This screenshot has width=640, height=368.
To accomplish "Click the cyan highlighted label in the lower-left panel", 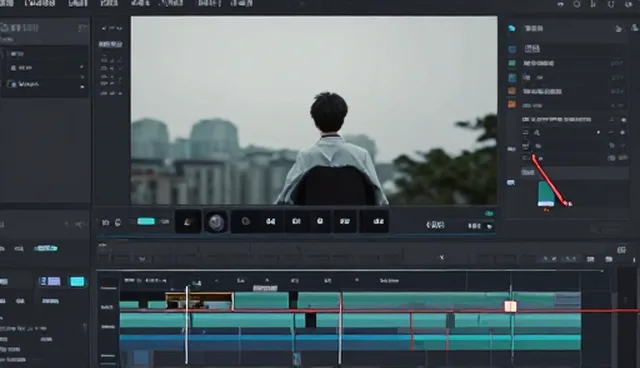I will [46, 248].
